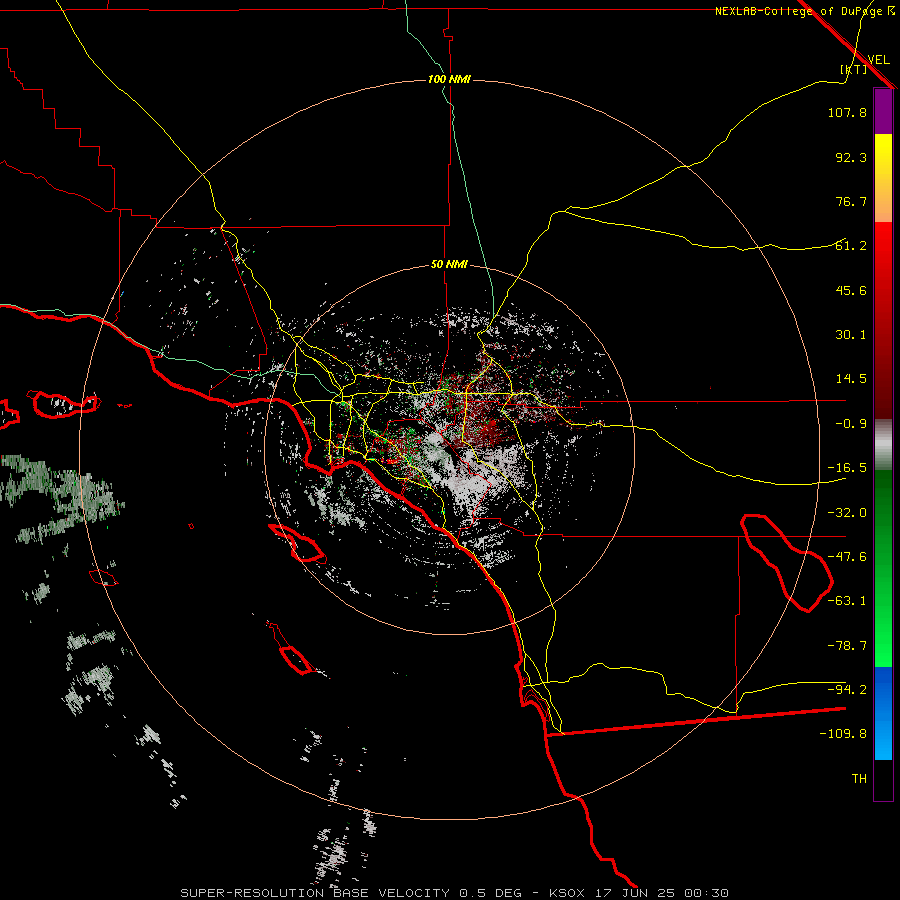
Task: Click the yellow-orange segment of the color bar
Action: tap(883, 178)
